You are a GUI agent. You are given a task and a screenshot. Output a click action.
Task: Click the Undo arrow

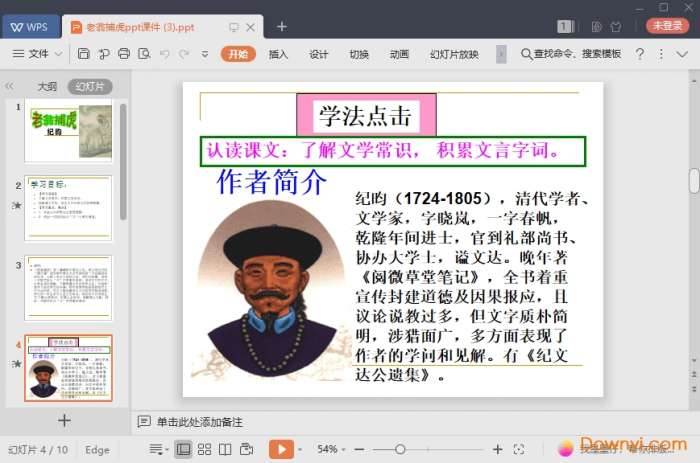point(164,54)
